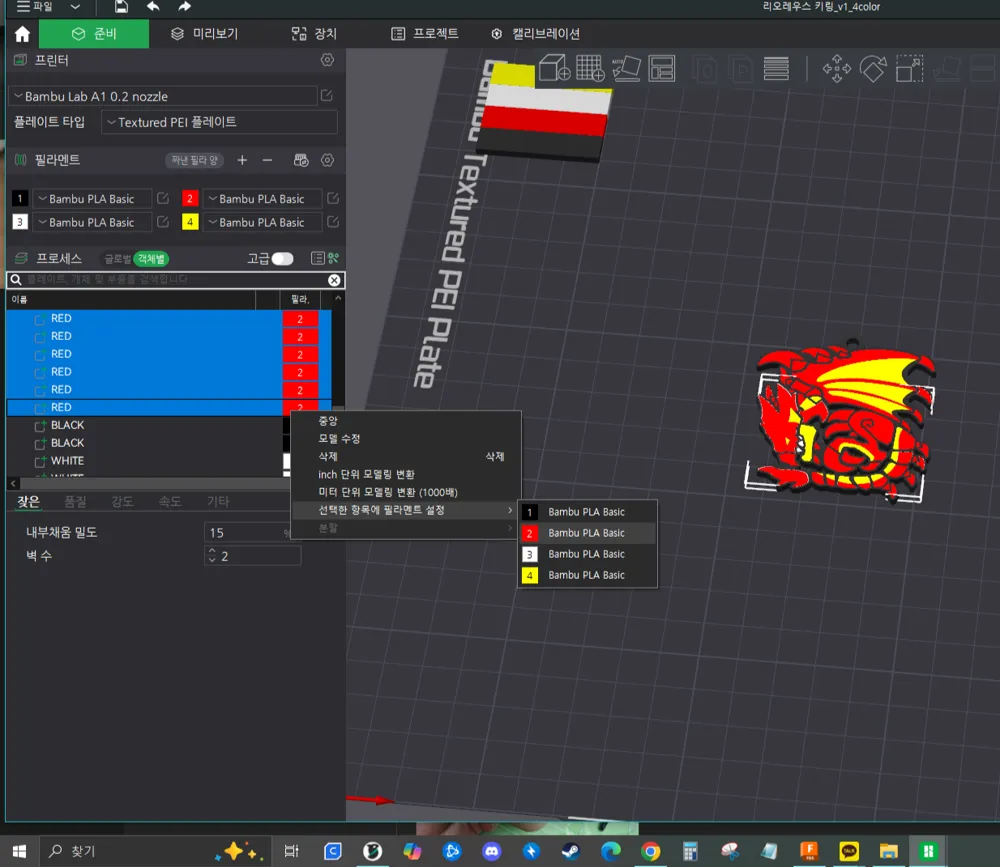
Task: Open filament 3 Bambu PLA Basic dropdown
Action: pyautogui.click(x=92, y=222)
